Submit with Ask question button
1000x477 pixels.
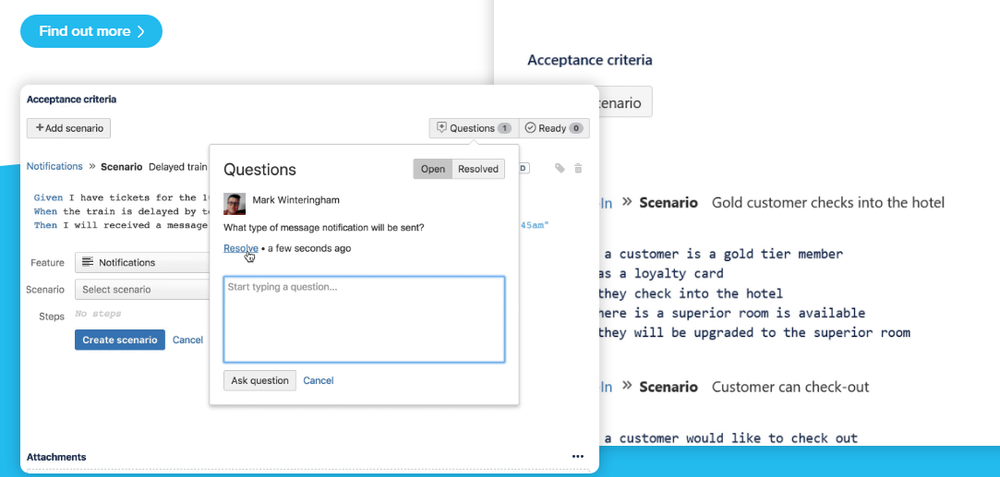[x=260, y=380]
